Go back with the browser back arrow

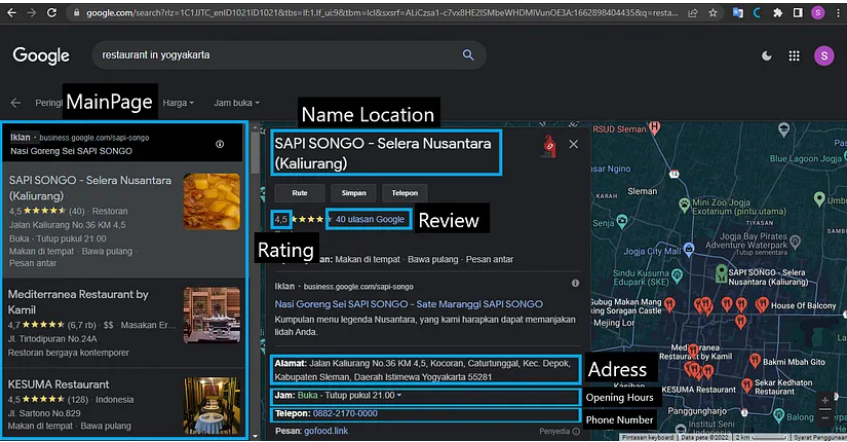pyautogui.click(x=11, y=12)
